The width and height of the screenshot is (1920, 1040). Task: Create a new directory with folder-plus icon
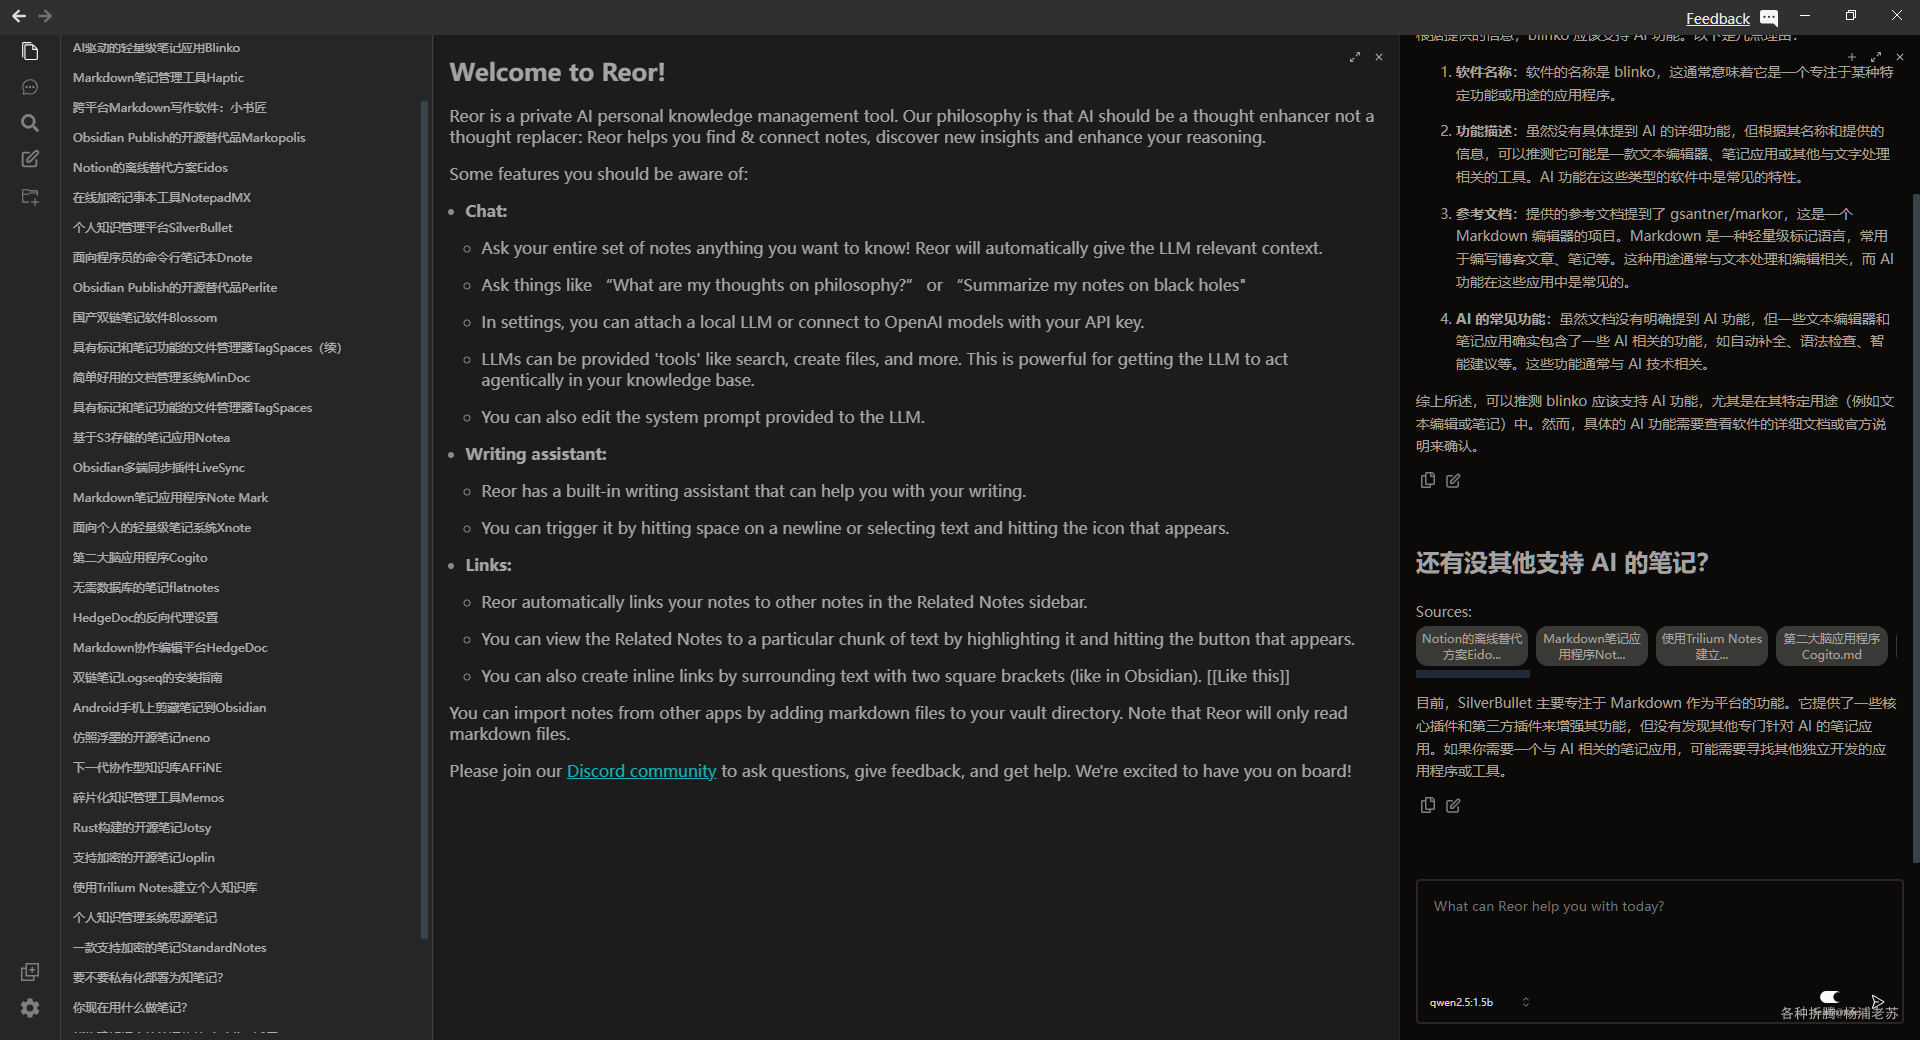[30, 197]
